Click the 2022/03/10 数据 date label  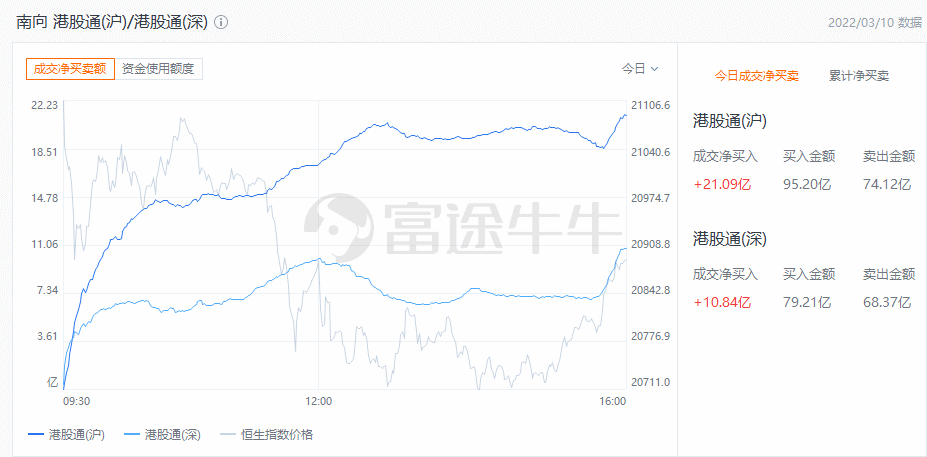click(x=875, y=22)
